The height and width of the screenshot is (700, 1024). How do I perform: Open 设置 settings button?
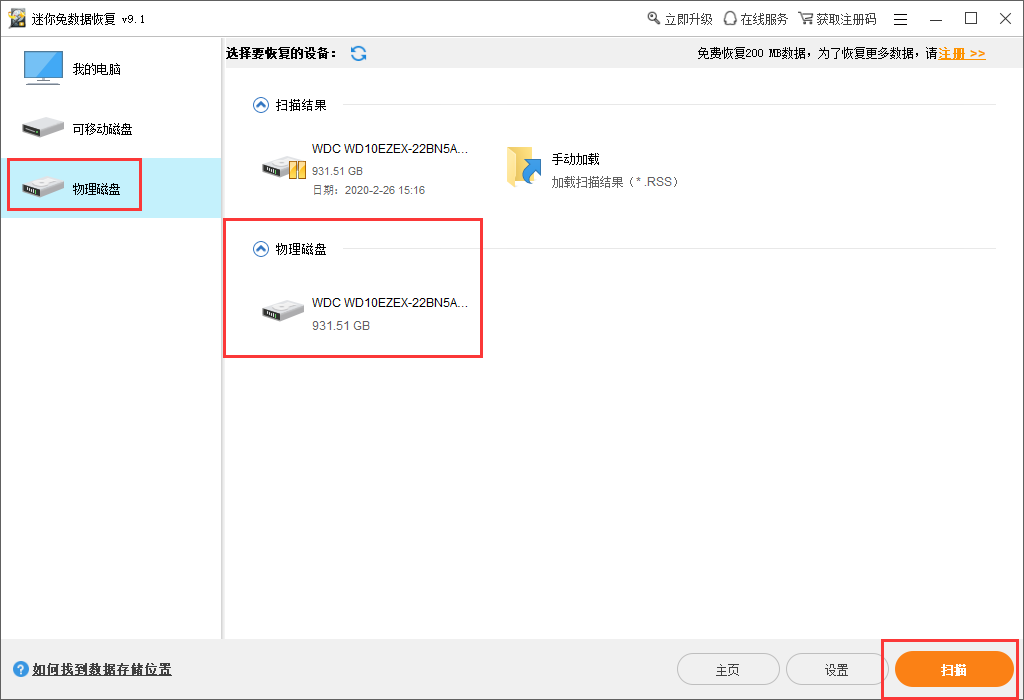coord(837,669)
